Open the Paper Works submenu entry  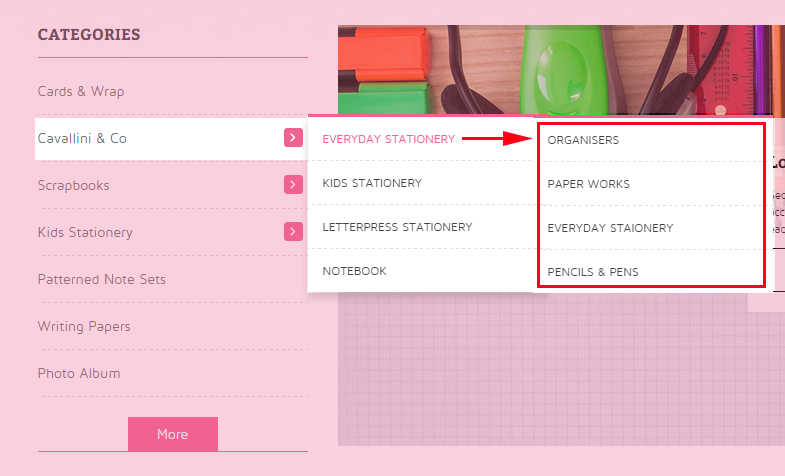coord(589,184)
